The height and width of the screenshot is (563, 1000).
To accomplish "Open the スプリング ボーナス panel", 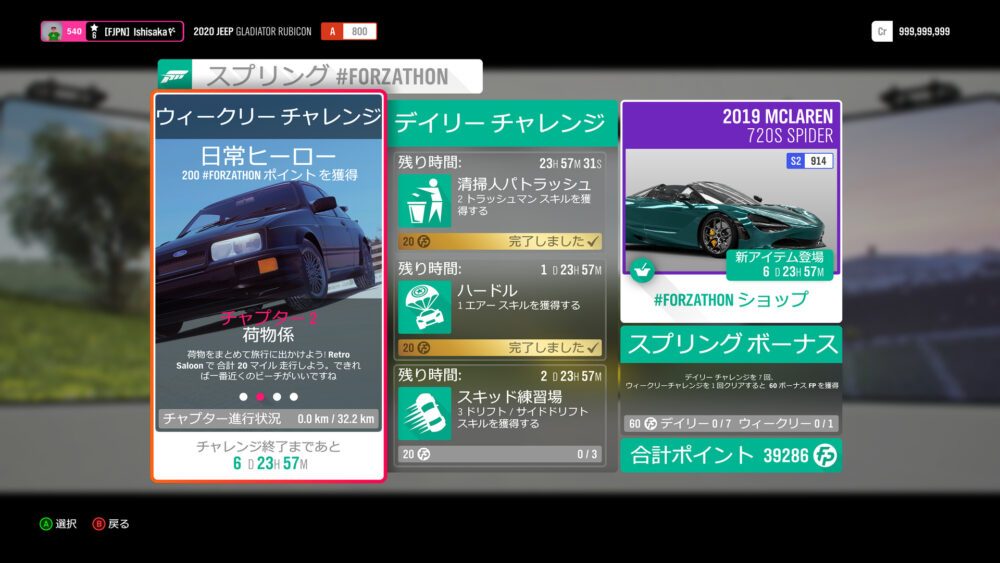I will click(731, 345).
